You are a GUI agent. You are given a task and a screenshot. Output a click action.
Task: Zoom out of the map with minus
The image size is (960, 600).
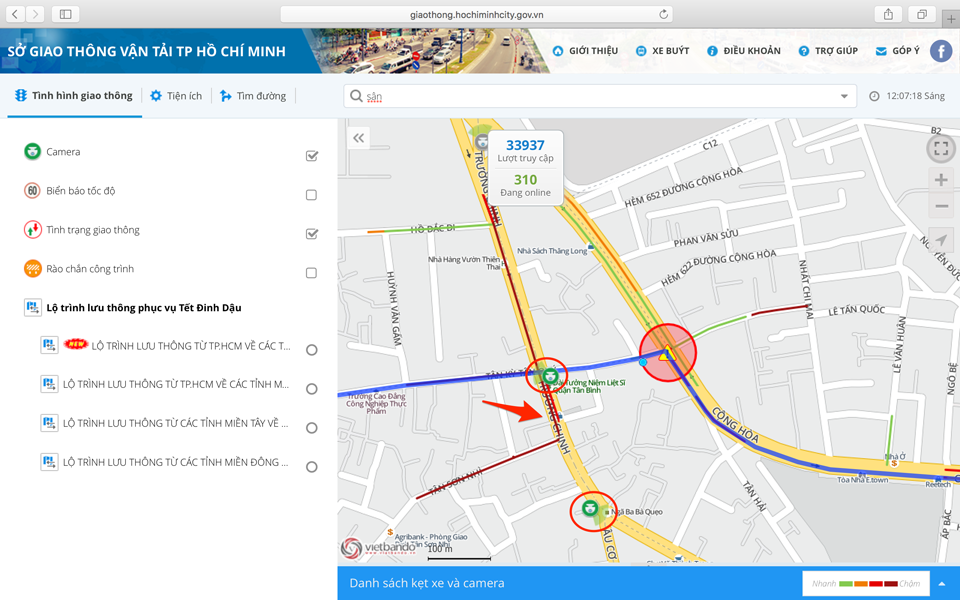tap(942, 206)
